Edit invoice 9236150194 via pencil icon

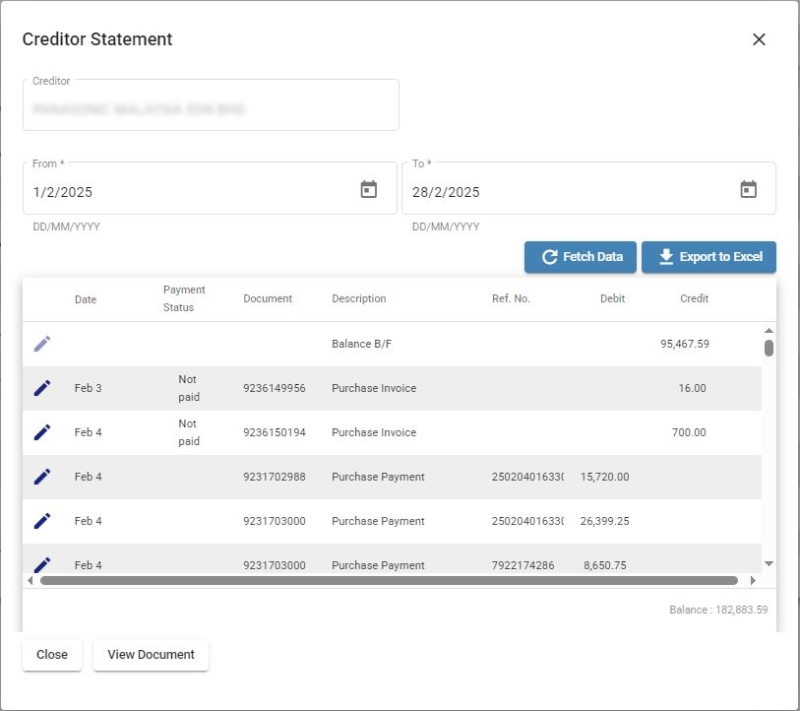pos(42,433)
